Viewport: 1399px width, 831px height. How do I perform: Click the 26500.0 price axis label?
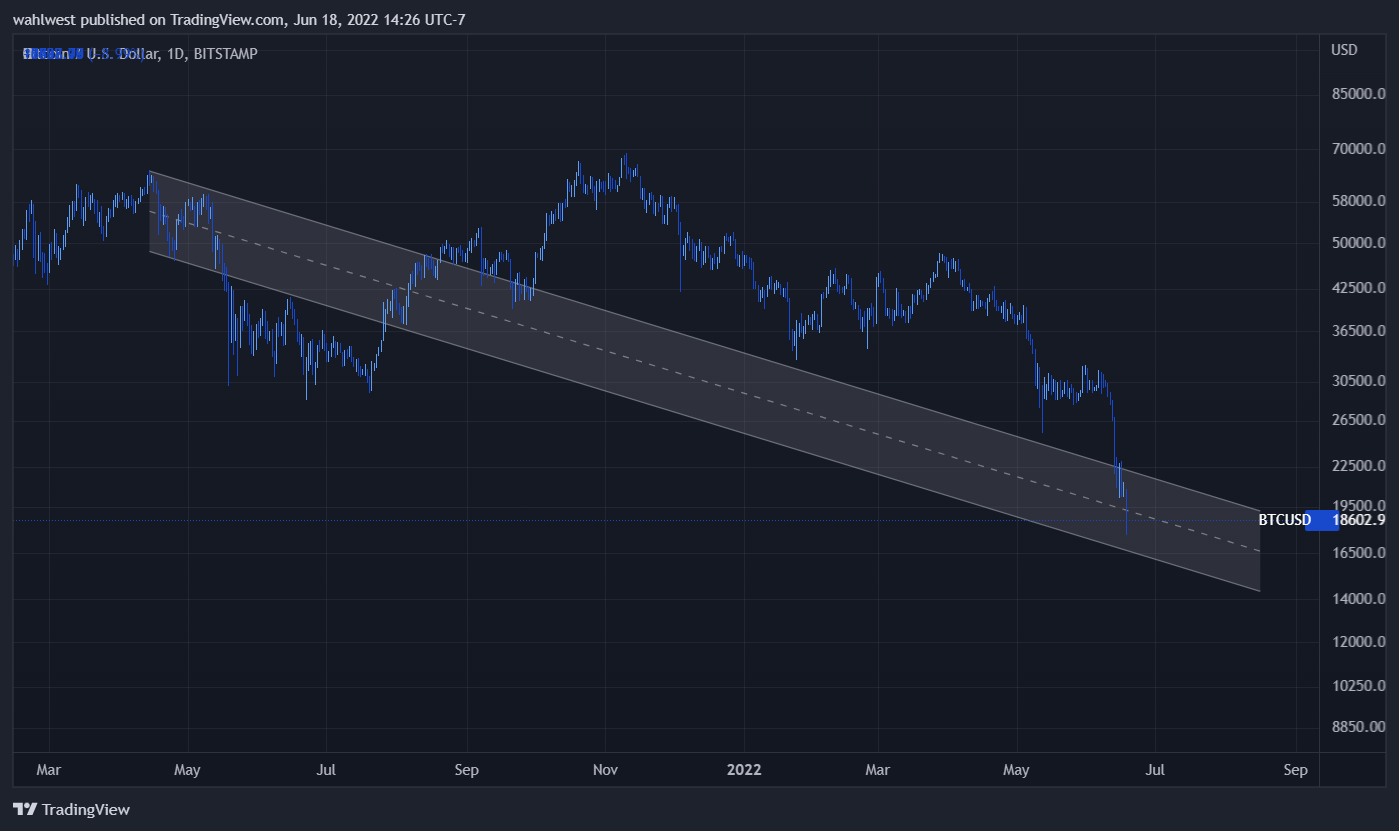pos(1360,420)
